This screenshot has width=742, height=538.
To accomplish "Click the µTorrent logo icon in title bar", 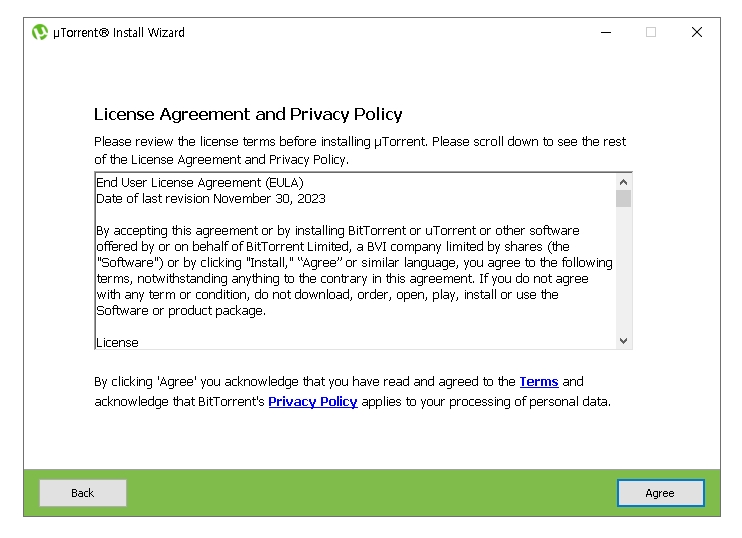I will pos(40,32).
